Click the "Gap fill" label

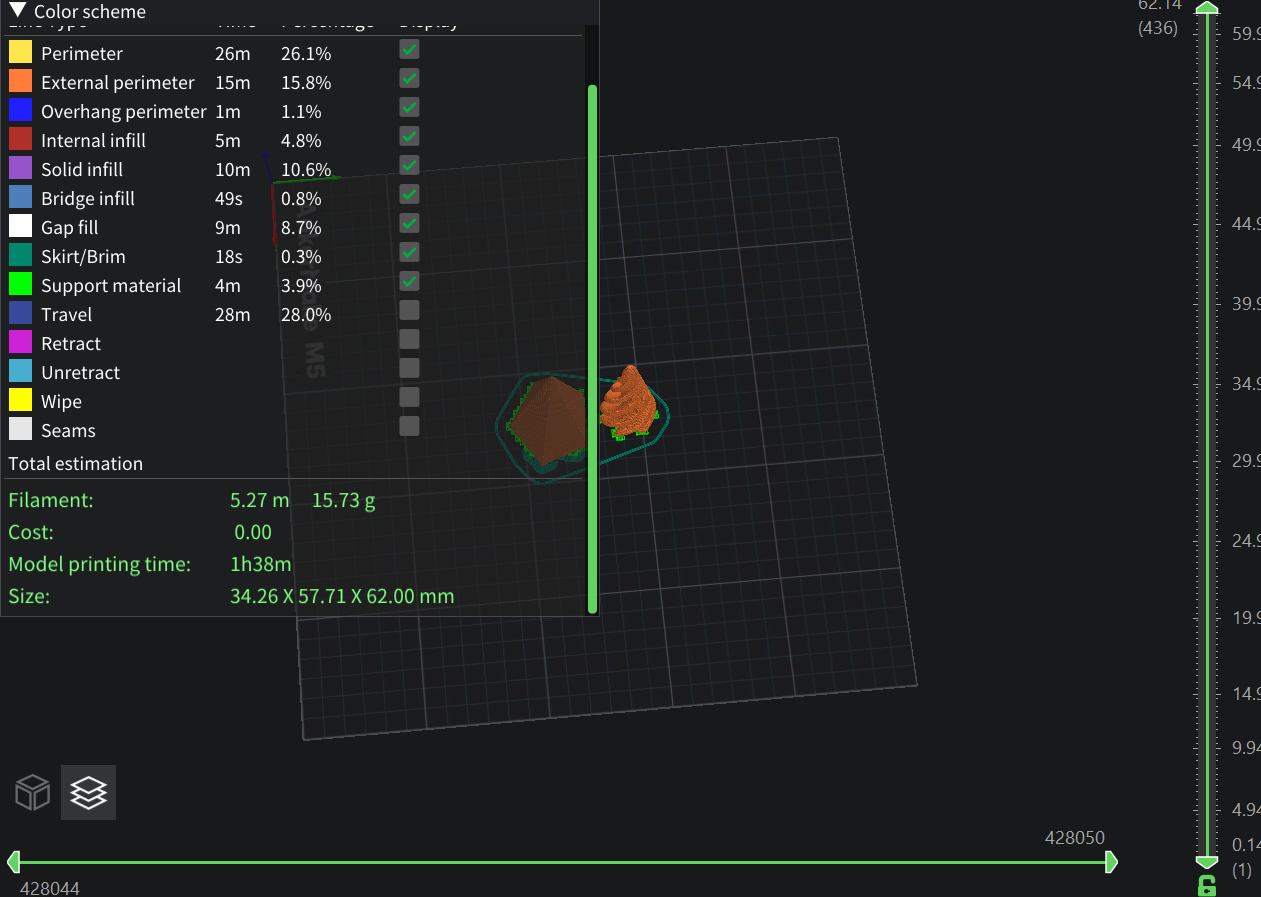70,228
